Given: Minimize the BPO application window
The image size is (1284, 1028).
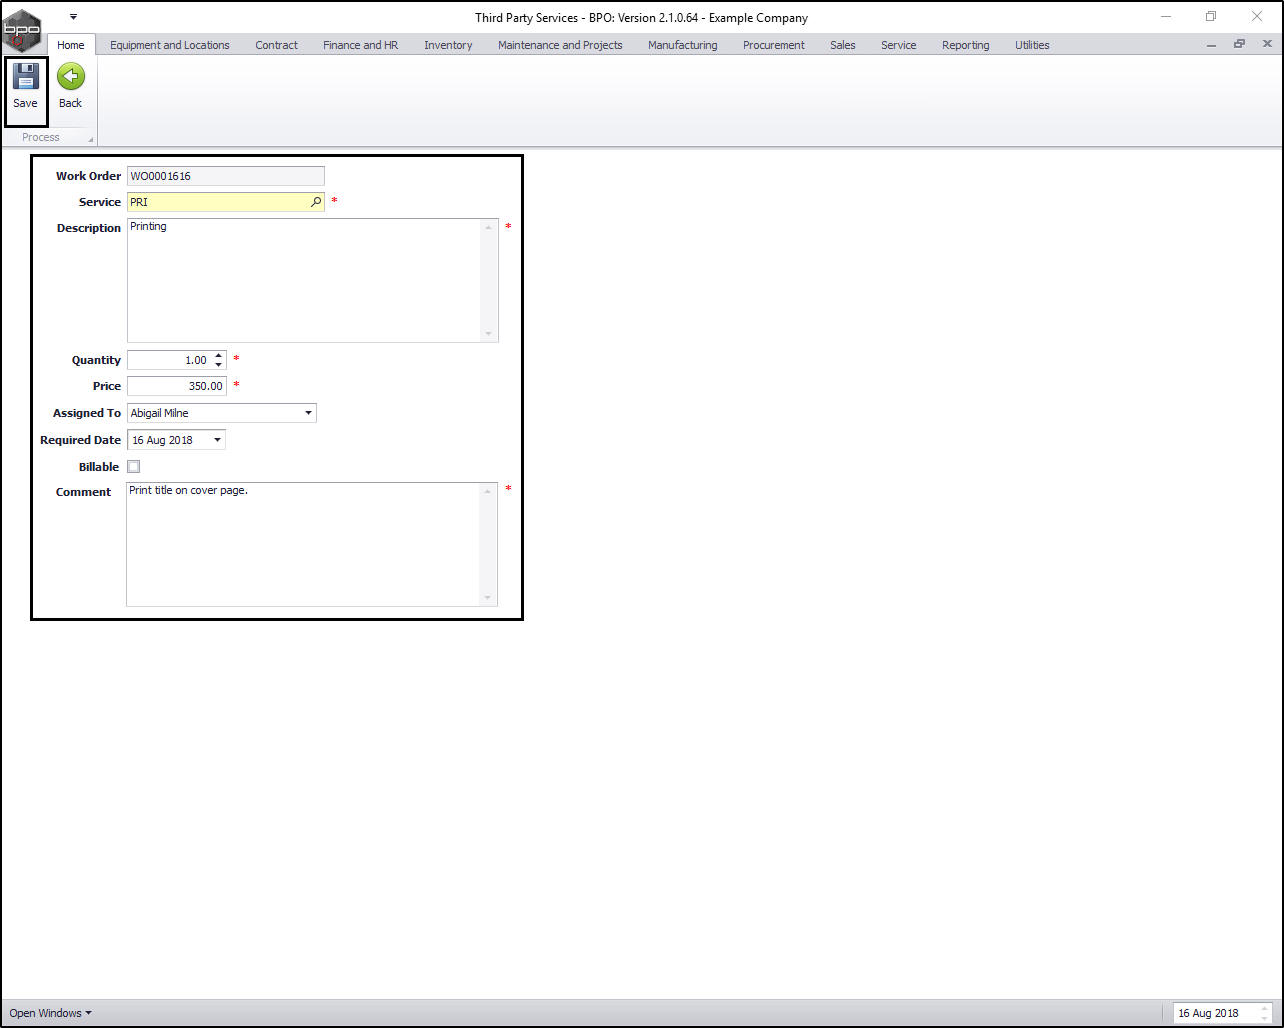Looking at the screenshot, I should click(x=1166, y=17).
